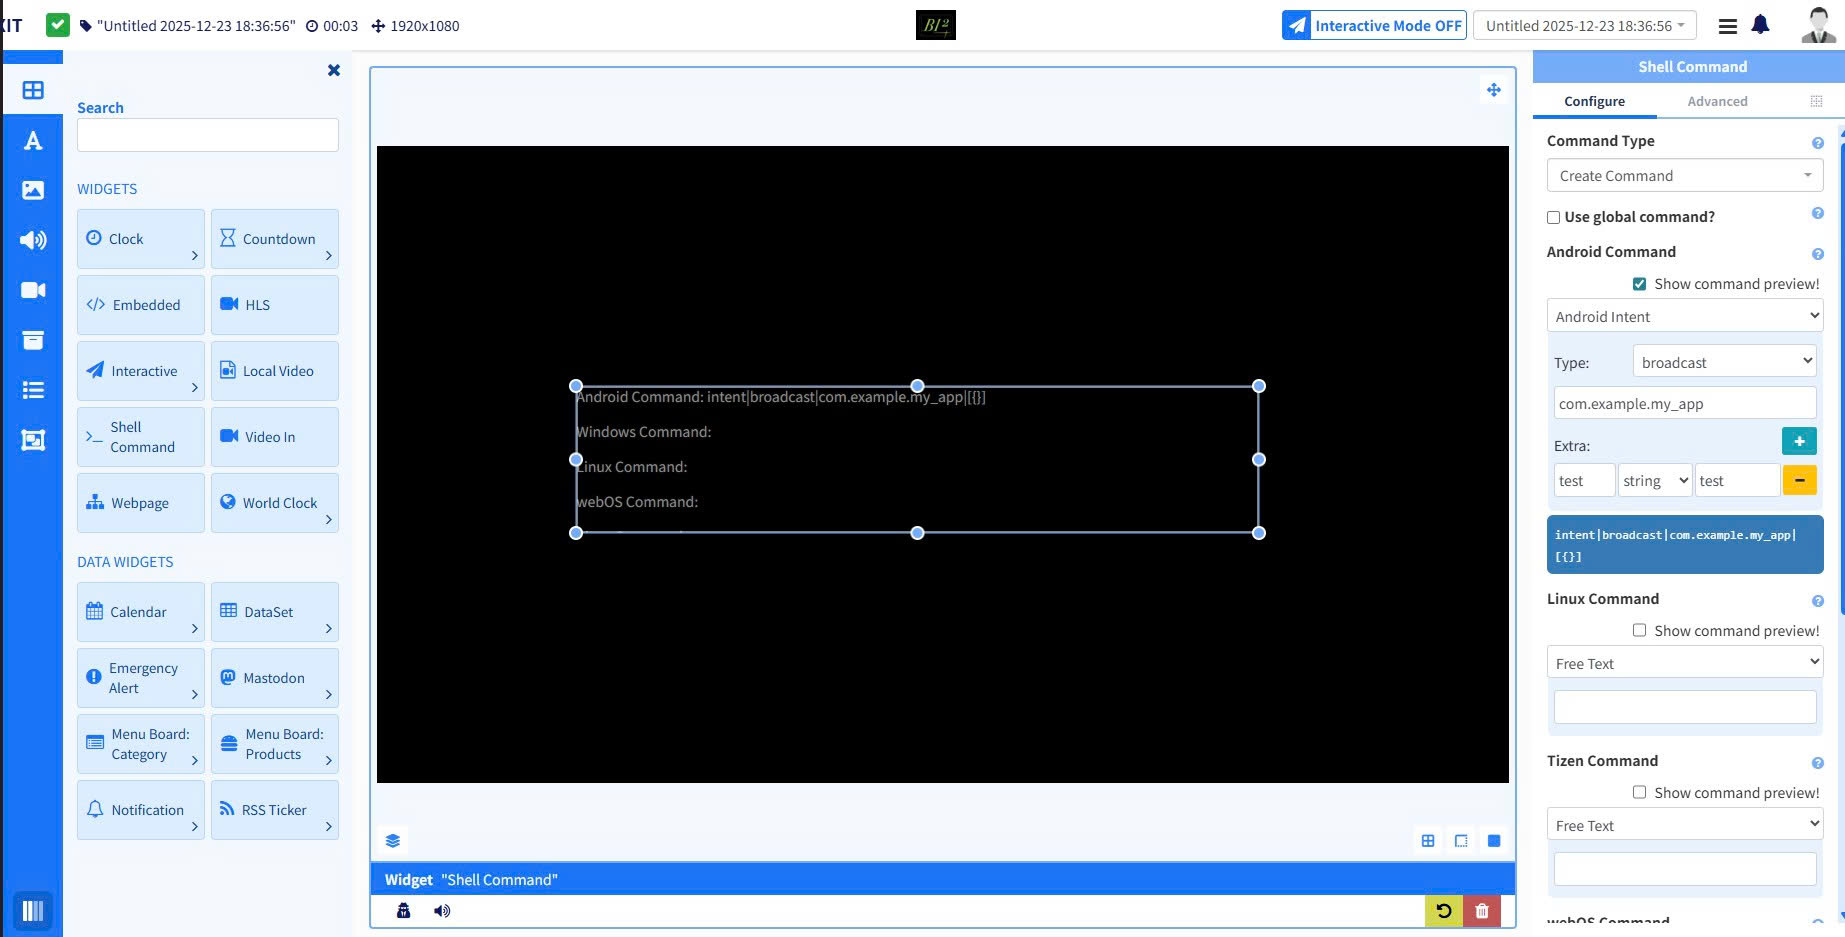
Task: Click the red trash delete widget icon
Action: (x=1482, y=911)
